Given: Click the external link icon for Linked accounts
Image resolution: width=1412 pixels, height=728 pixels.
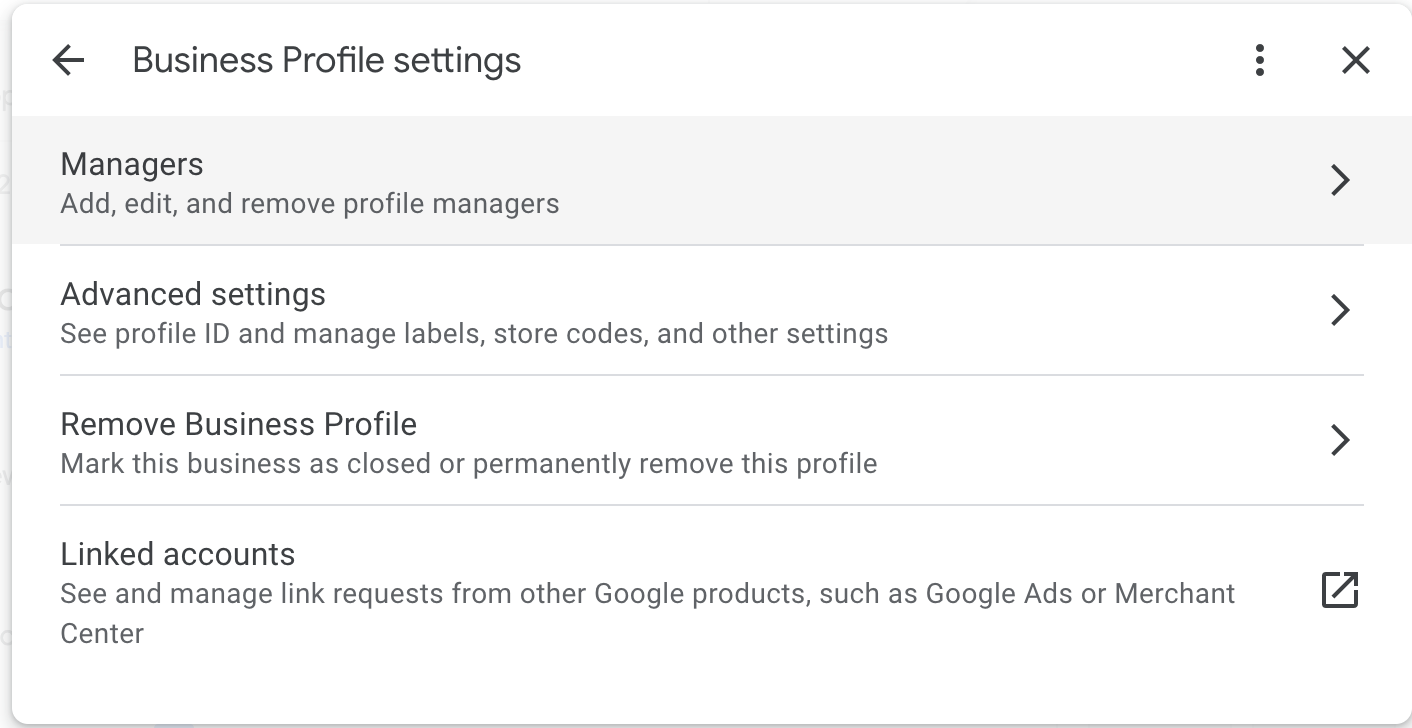Looking at the screenshot, I should point(1340,590).
